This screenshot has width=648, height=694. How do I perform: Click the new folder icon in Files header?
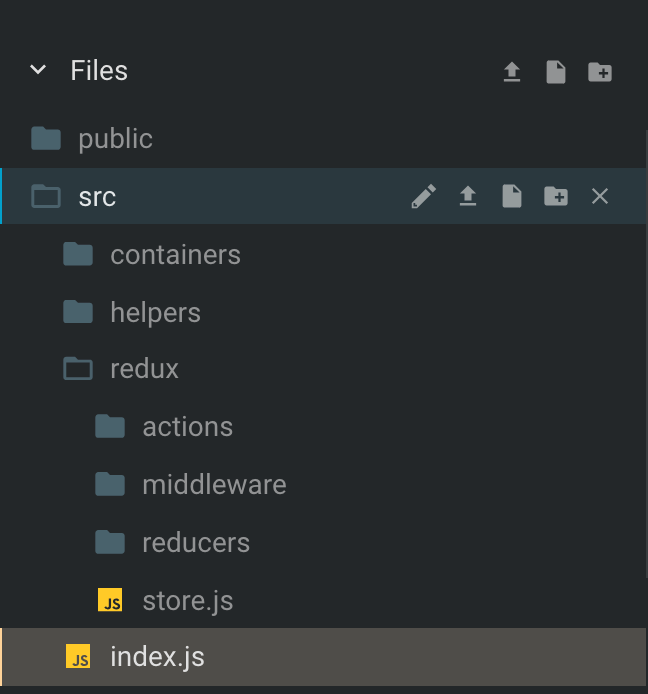tap(600, 72)
